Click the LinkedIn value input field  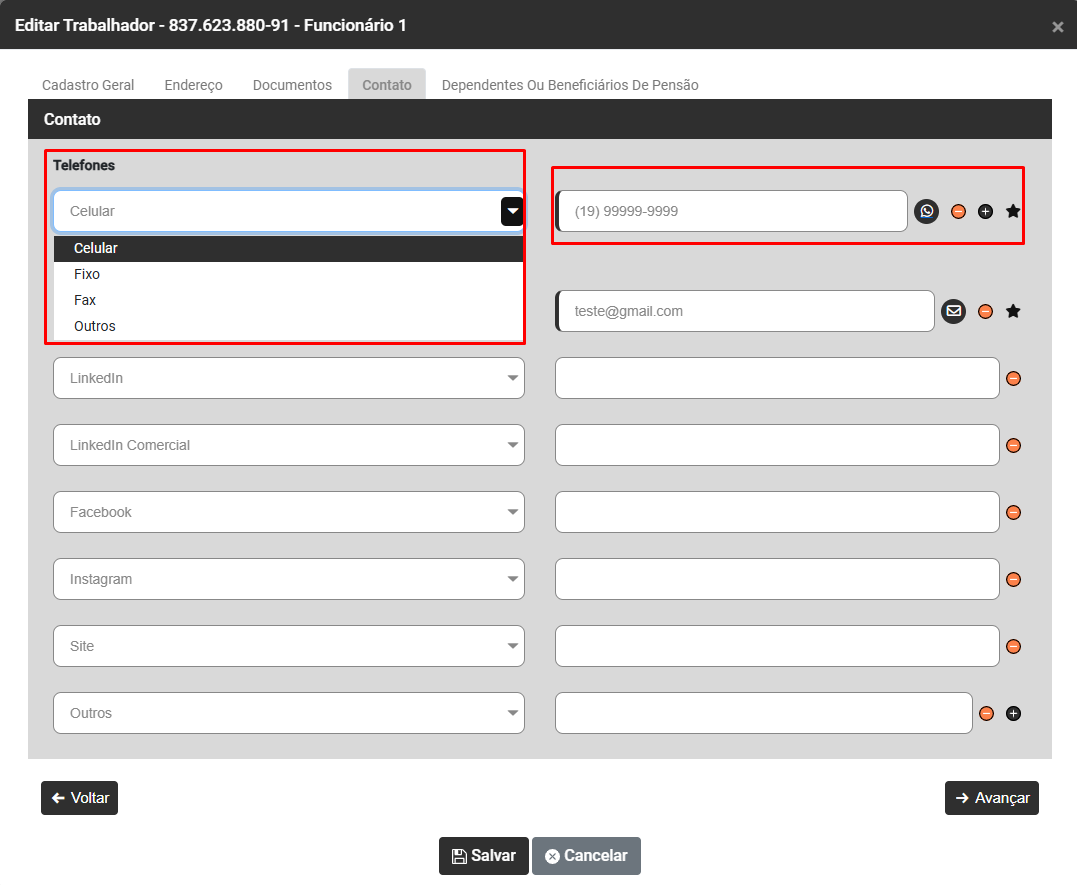(777, 378)
